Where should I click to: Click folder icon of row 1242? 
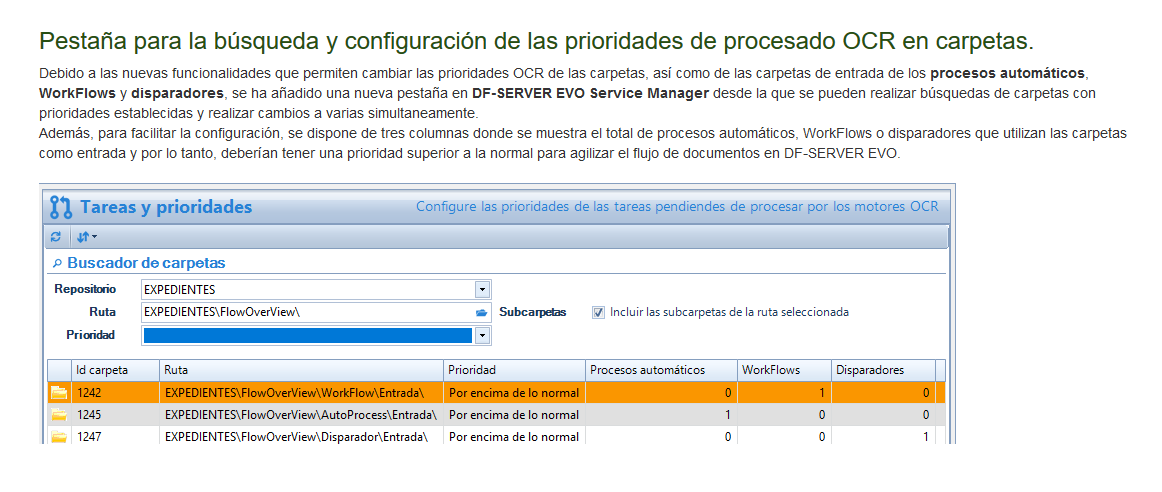(x=59, y=393)
